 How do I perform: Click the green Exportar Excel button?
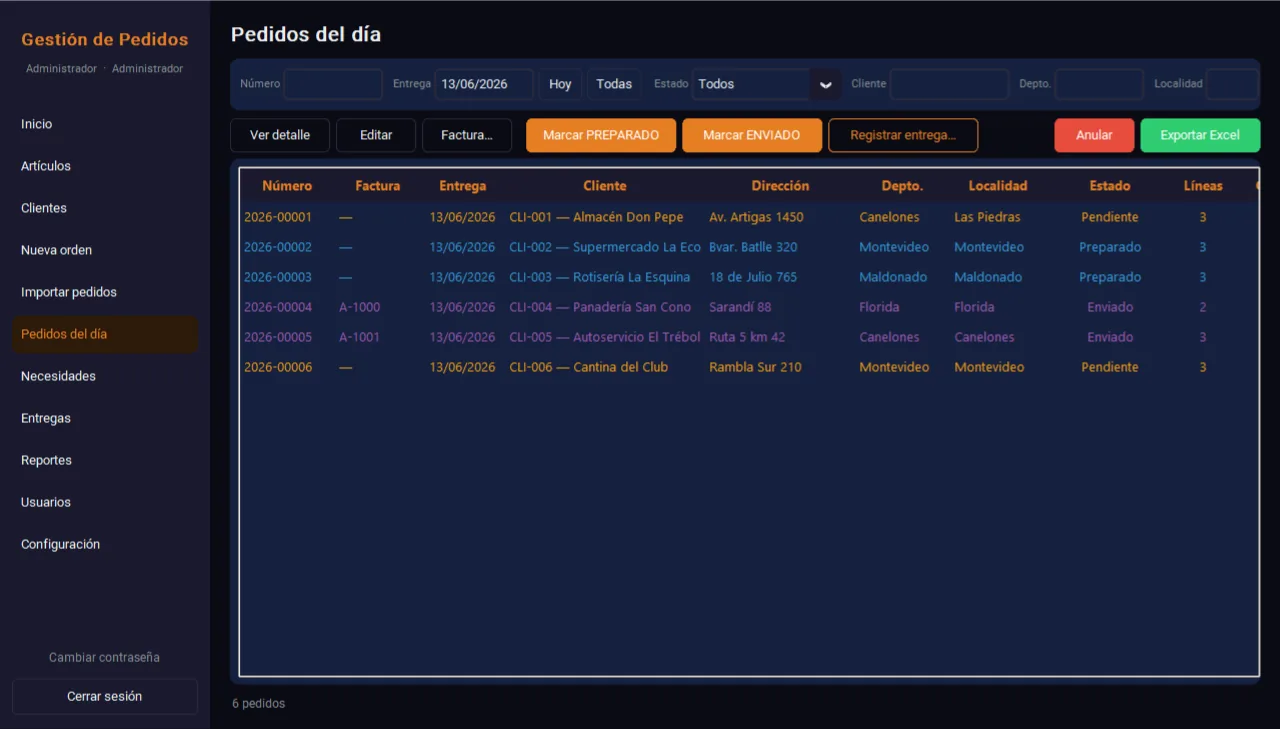pyautogui.click(x=1200, y=135)
